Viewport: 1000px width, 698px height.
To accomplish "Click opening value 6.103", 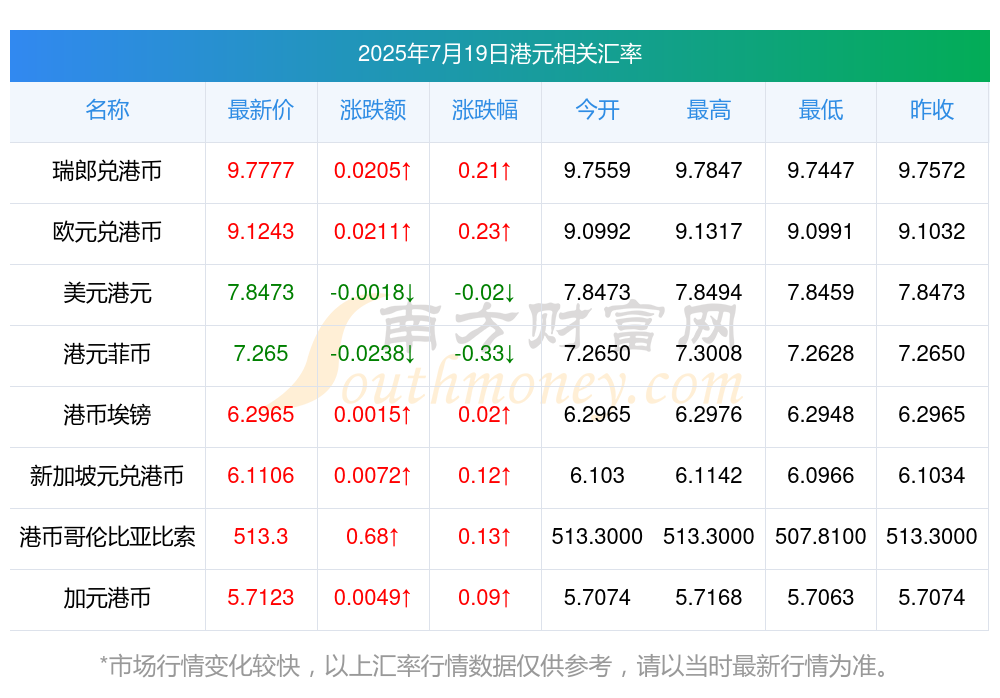I will 597,475.
